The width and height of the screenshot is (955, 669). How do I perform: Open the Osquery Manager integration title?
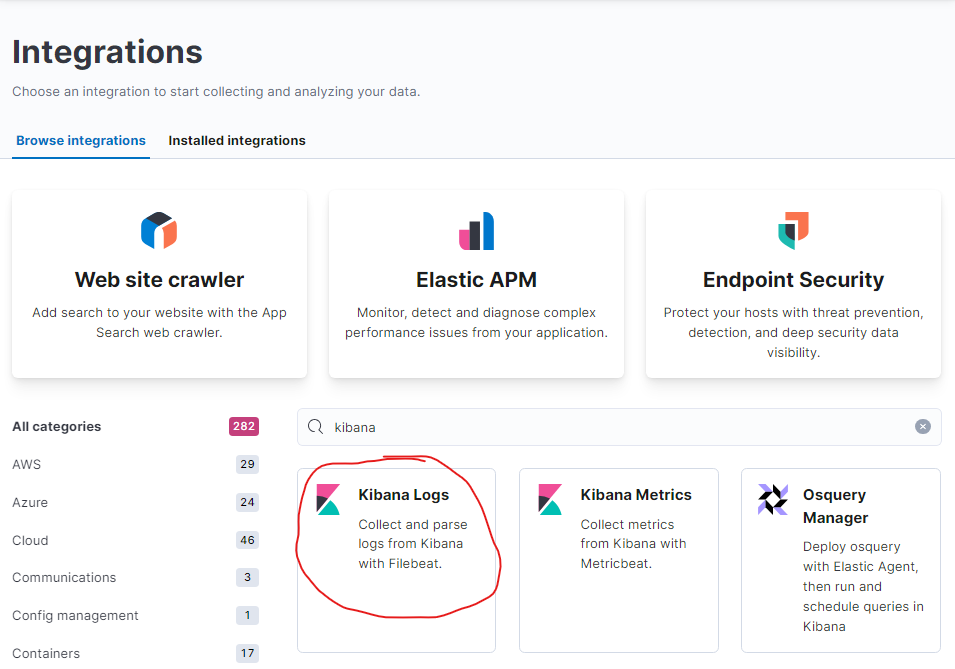coord(835,506)
